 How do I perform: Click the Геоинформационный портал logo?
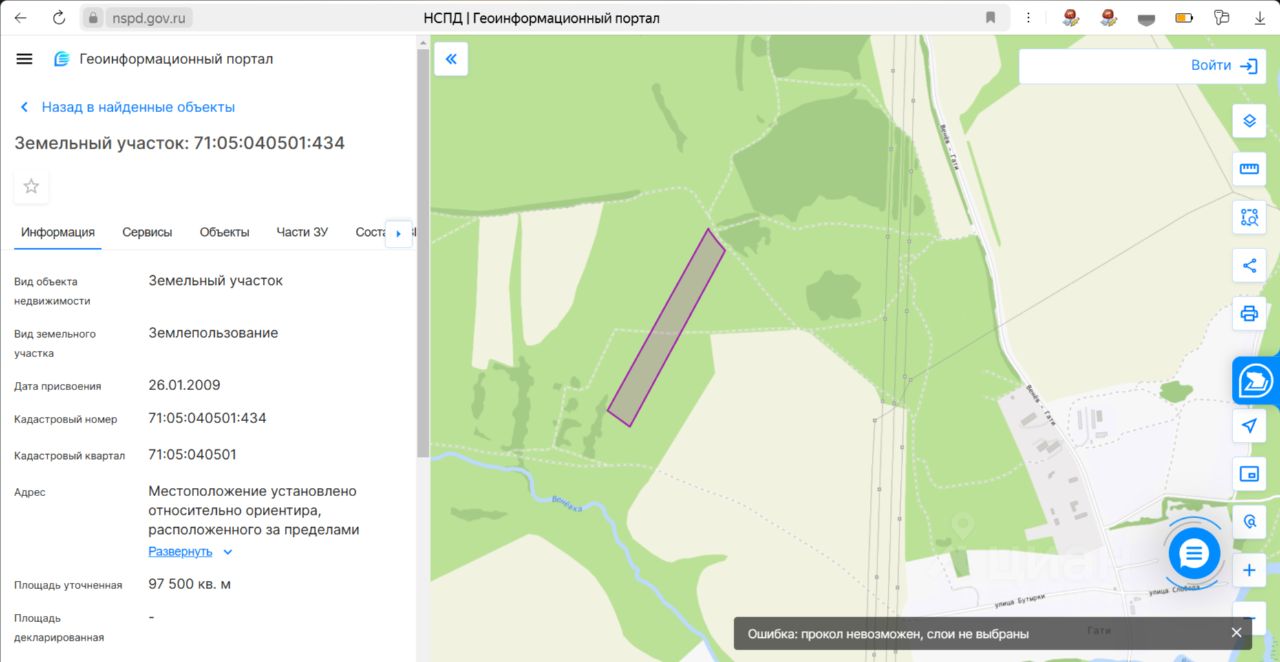tap(62, 59)
